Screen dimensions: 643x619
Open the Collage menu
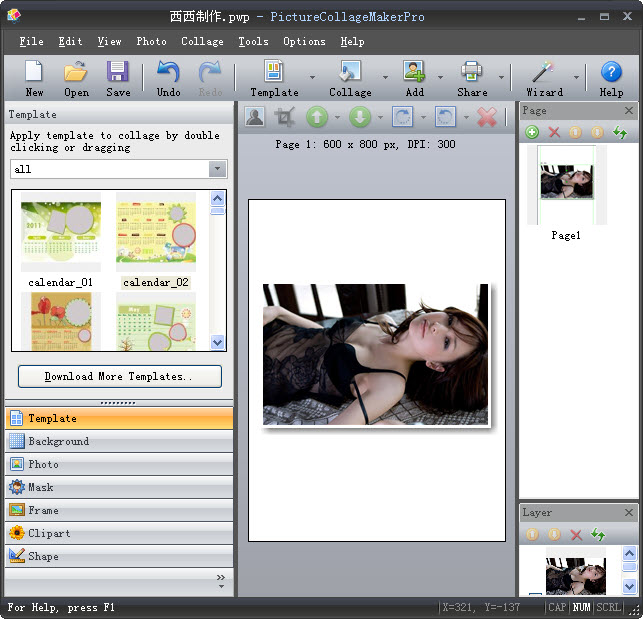pos(202,41)
